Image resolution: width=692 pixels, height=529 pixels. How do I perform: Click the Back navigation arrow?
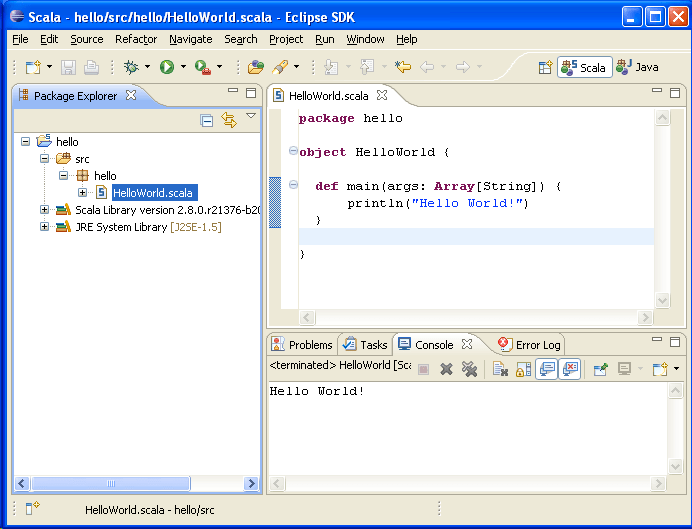tap(427, 67)
